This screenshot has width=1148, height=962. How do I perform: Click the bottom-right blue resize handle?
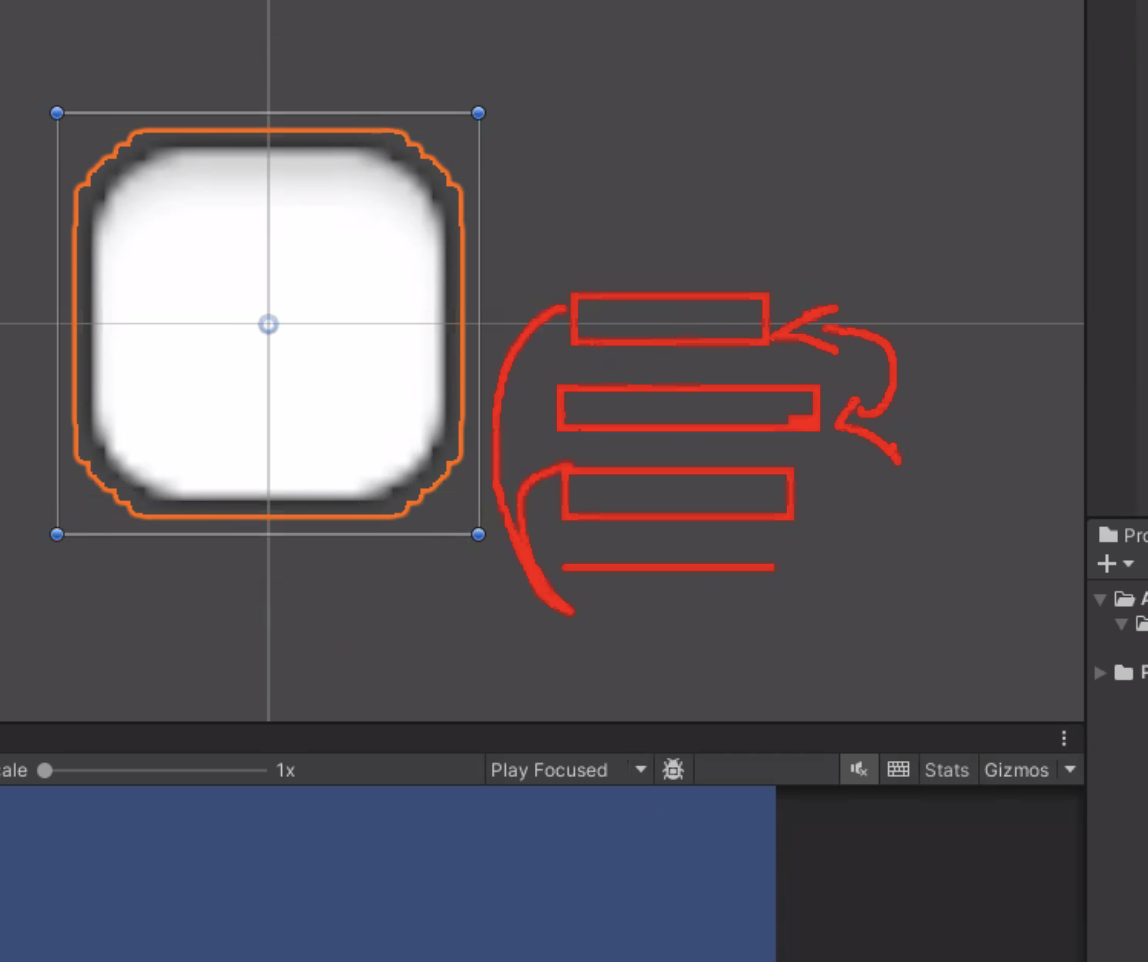pyautogui.click(x=478, y=534)
